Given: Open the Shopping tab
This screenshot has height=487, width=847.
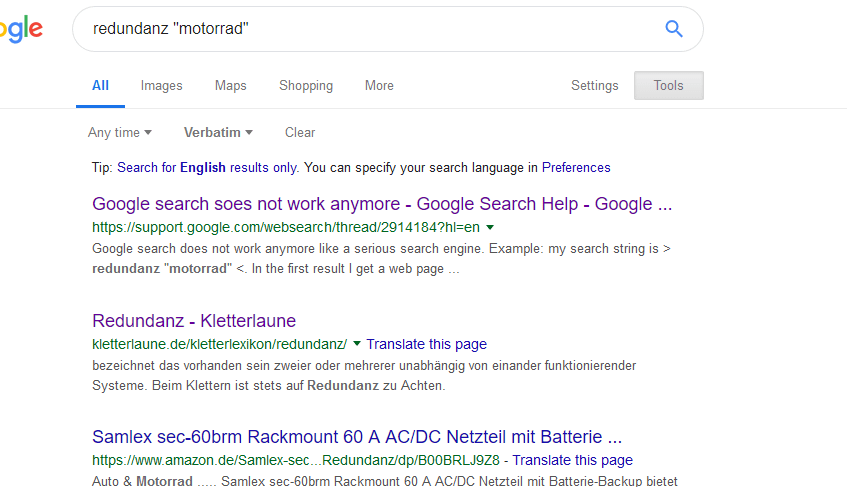Looking at the screenshot, I should tap(306, 86).
